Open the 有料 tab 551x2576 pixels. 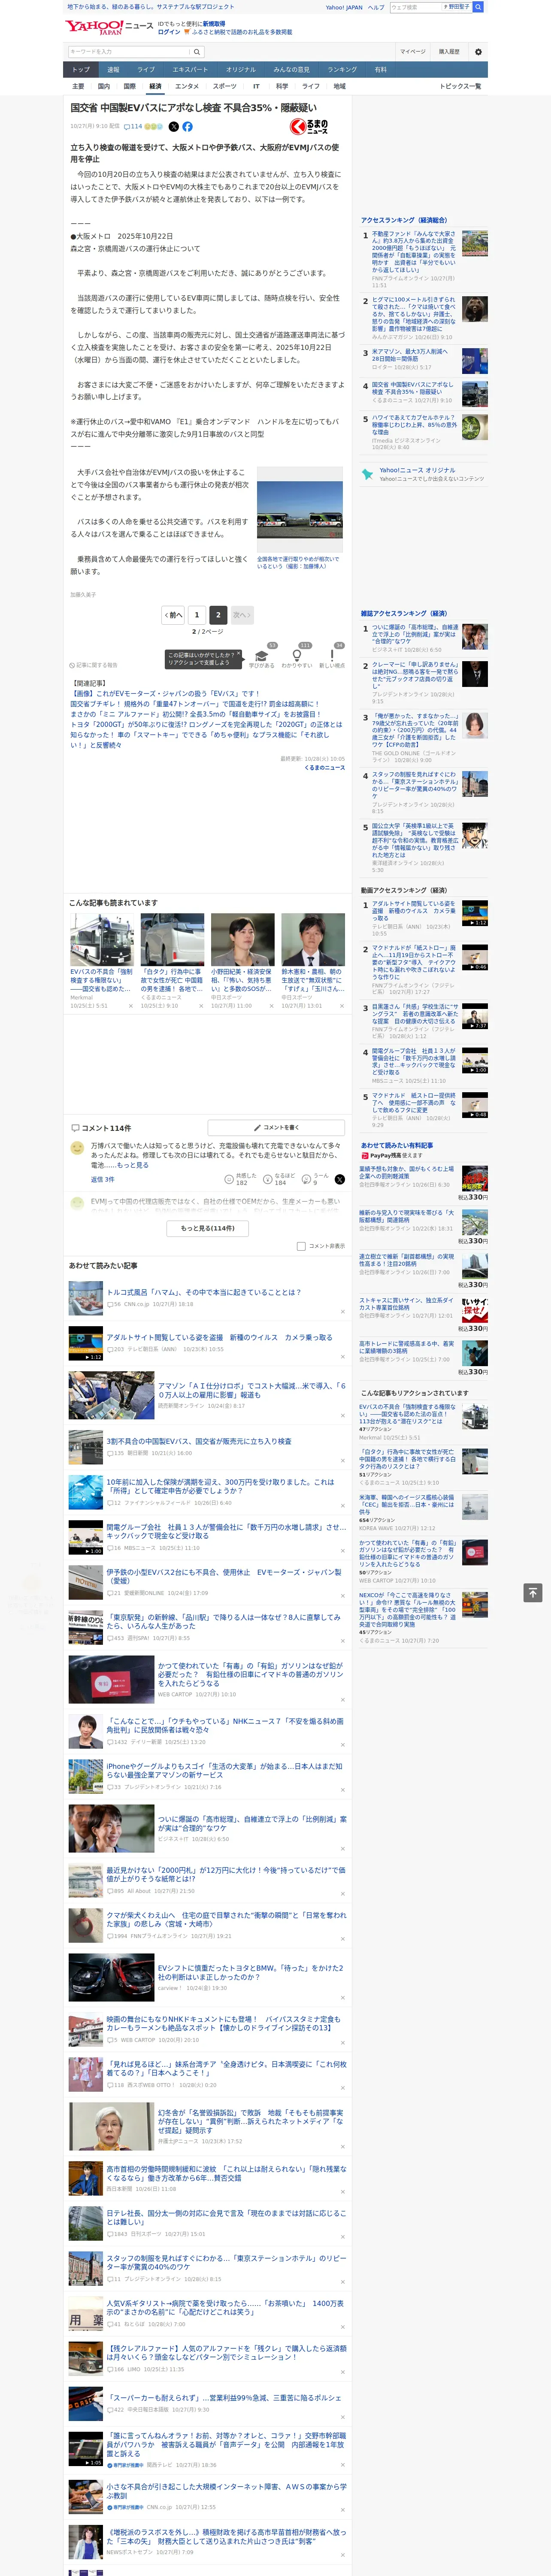coord(380,70)
